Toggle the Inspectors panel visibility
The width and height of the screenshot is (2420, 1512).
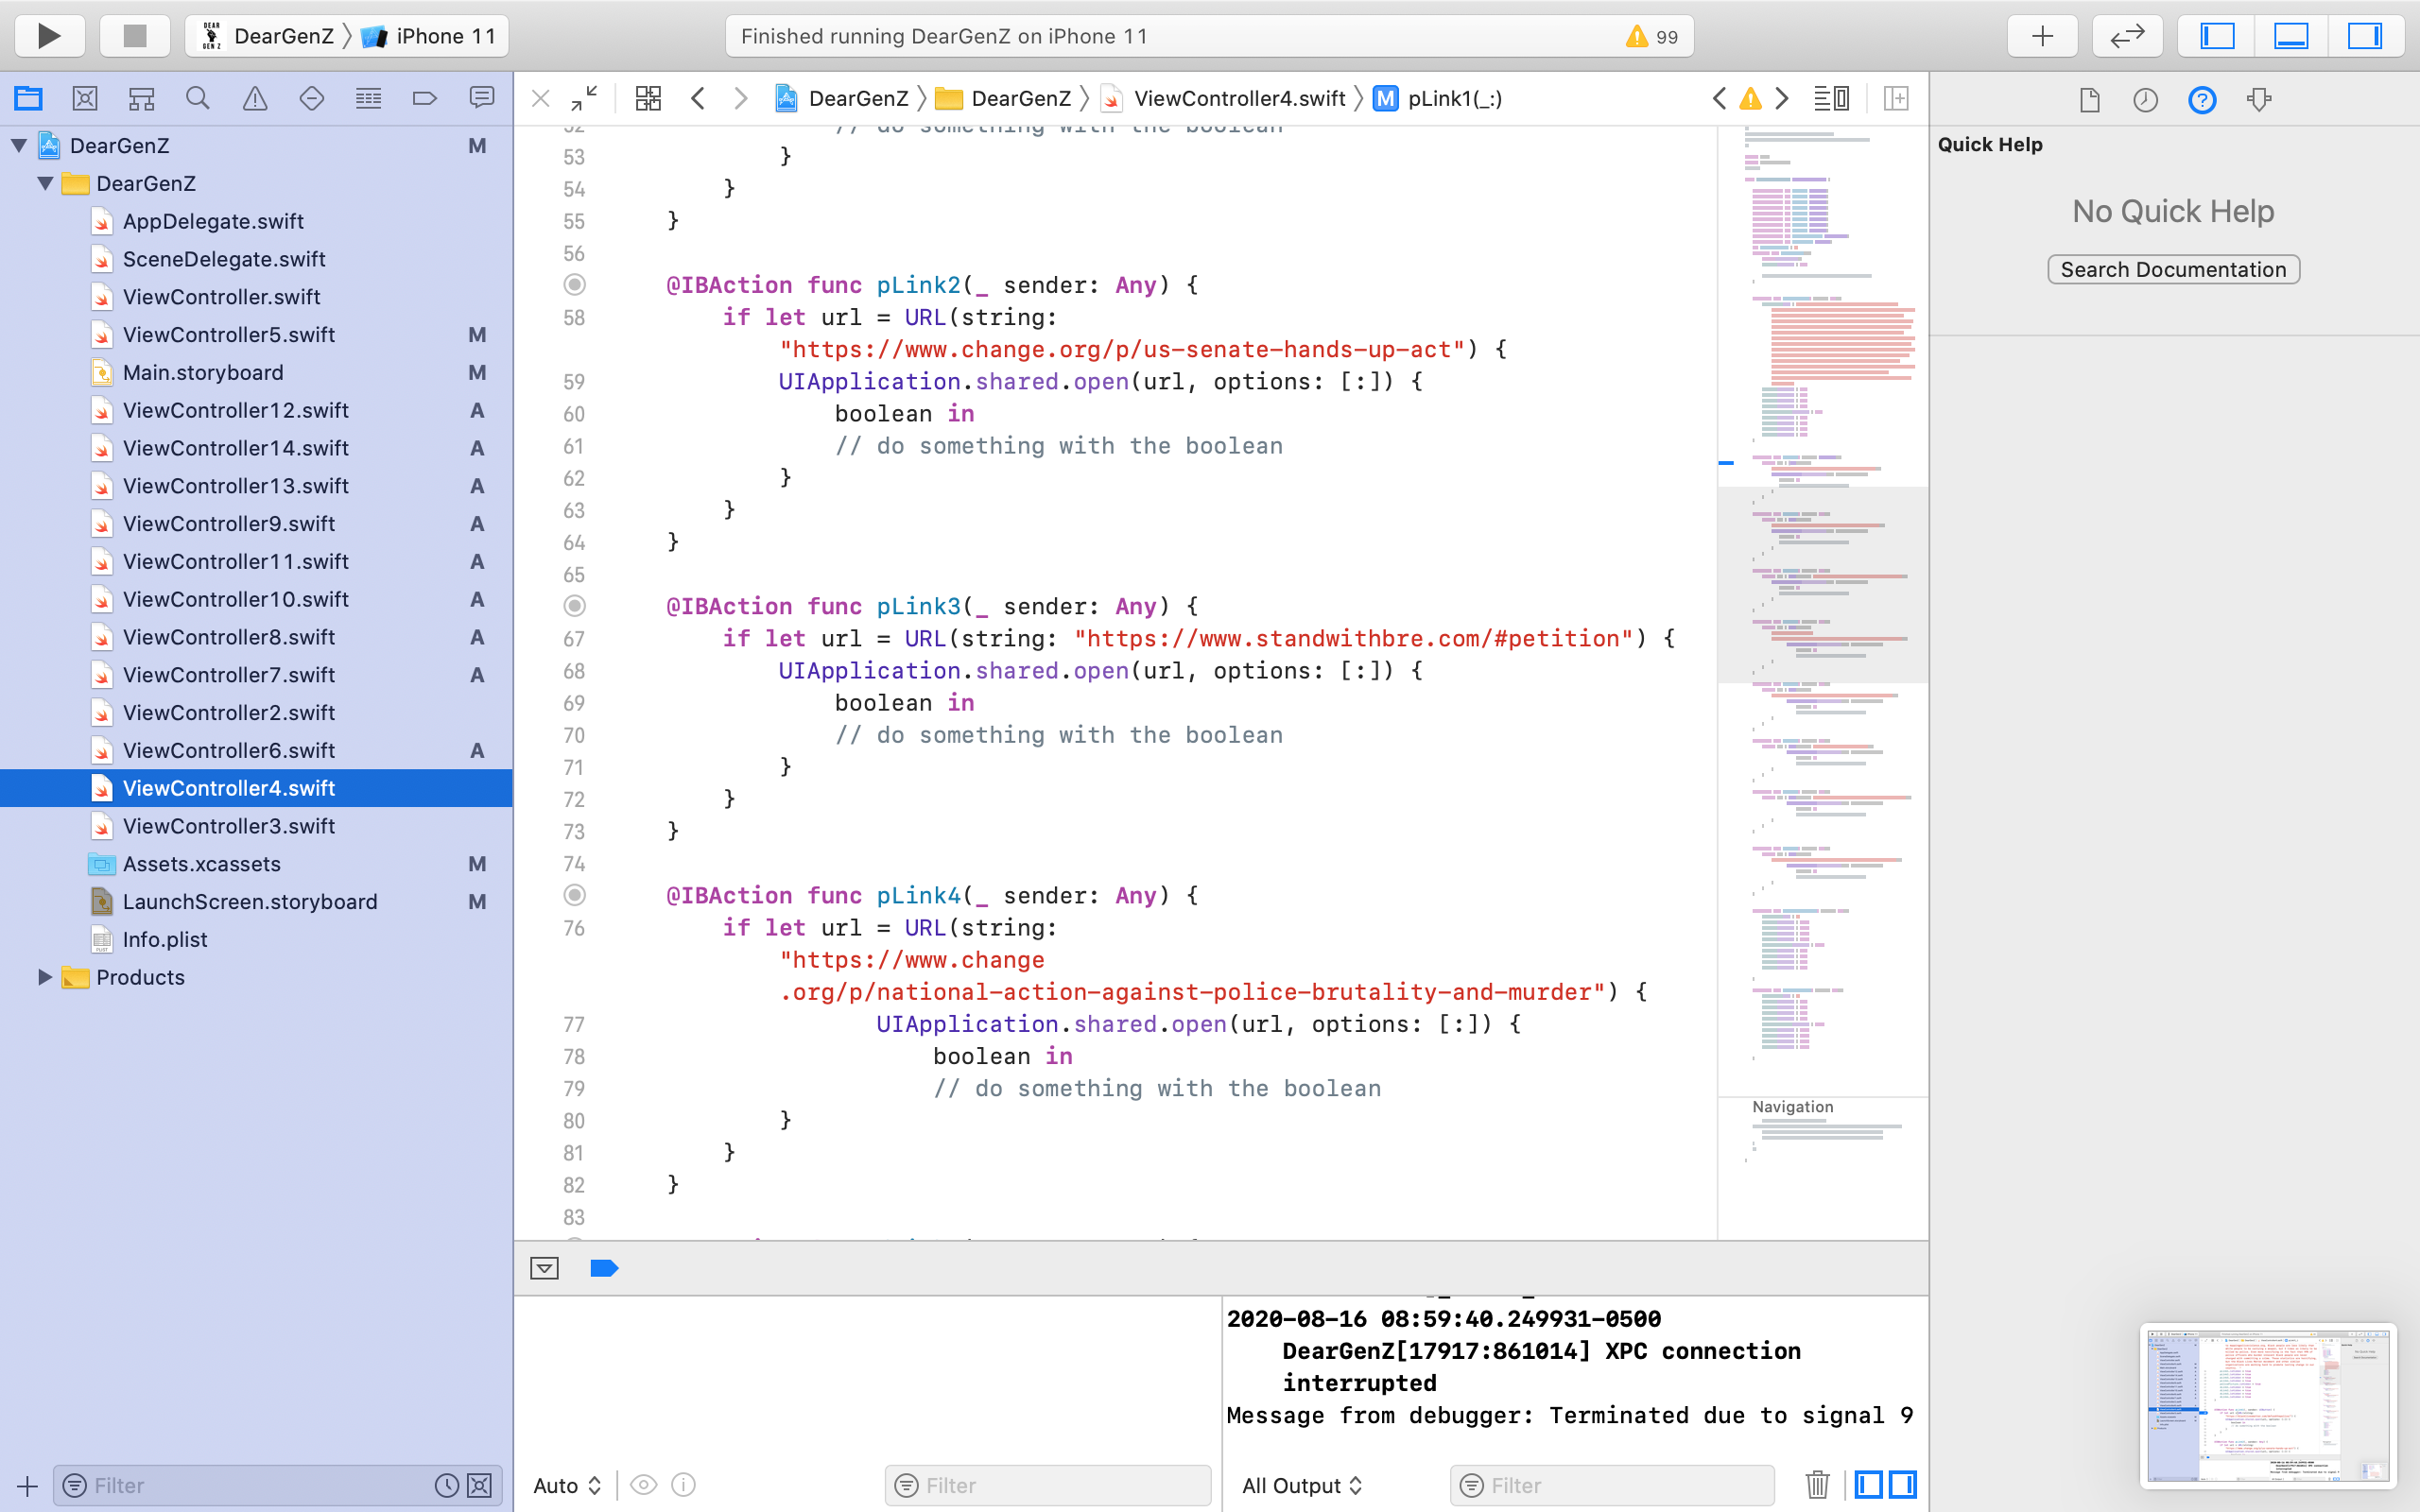click(x=2364, y=36)
